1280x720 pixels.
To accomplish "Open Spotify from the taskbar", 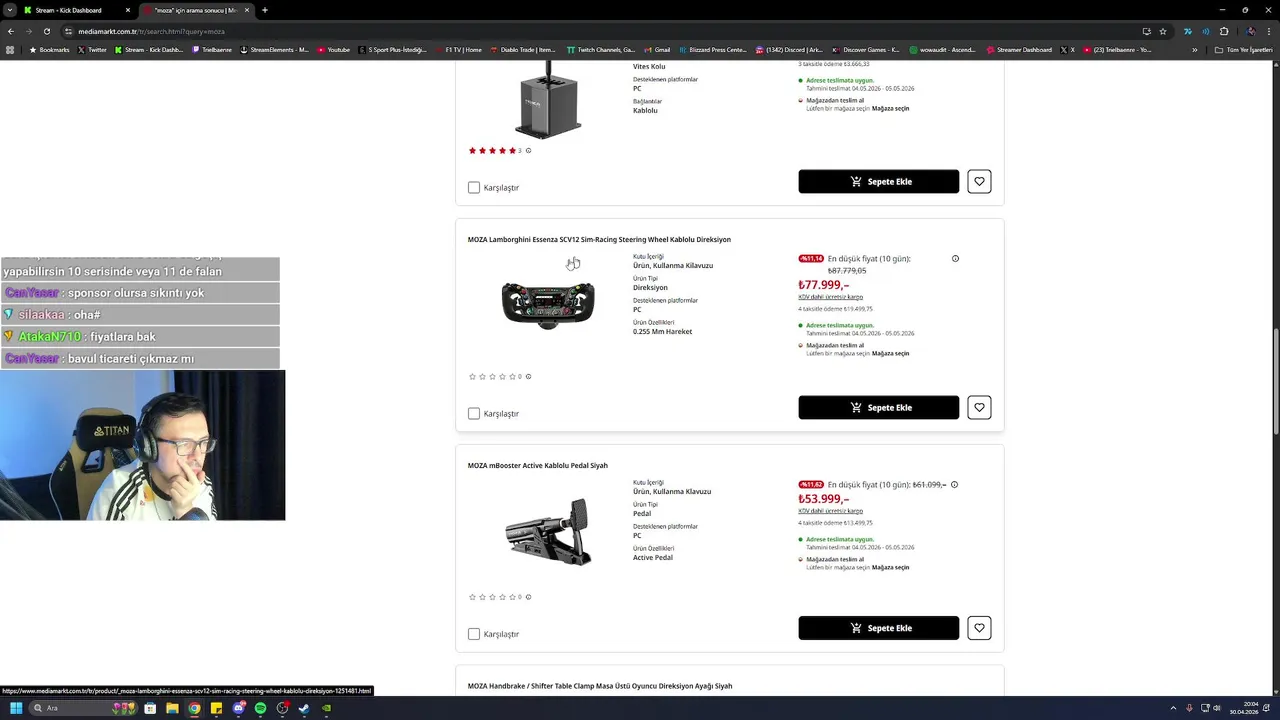I will point(260,708).
